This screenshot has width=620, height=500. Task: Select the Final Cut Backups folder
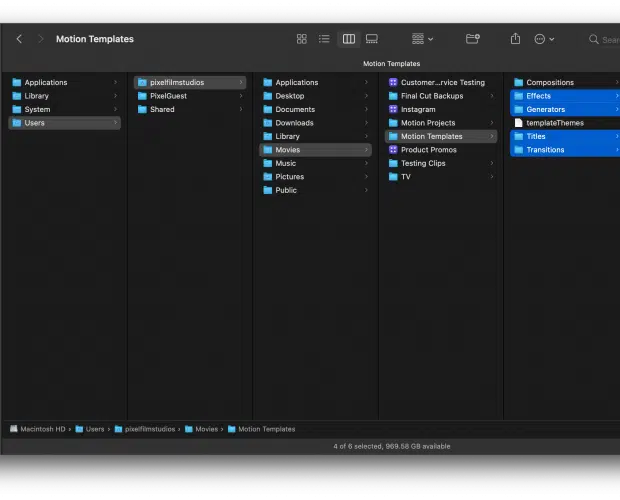coord(441,96)
